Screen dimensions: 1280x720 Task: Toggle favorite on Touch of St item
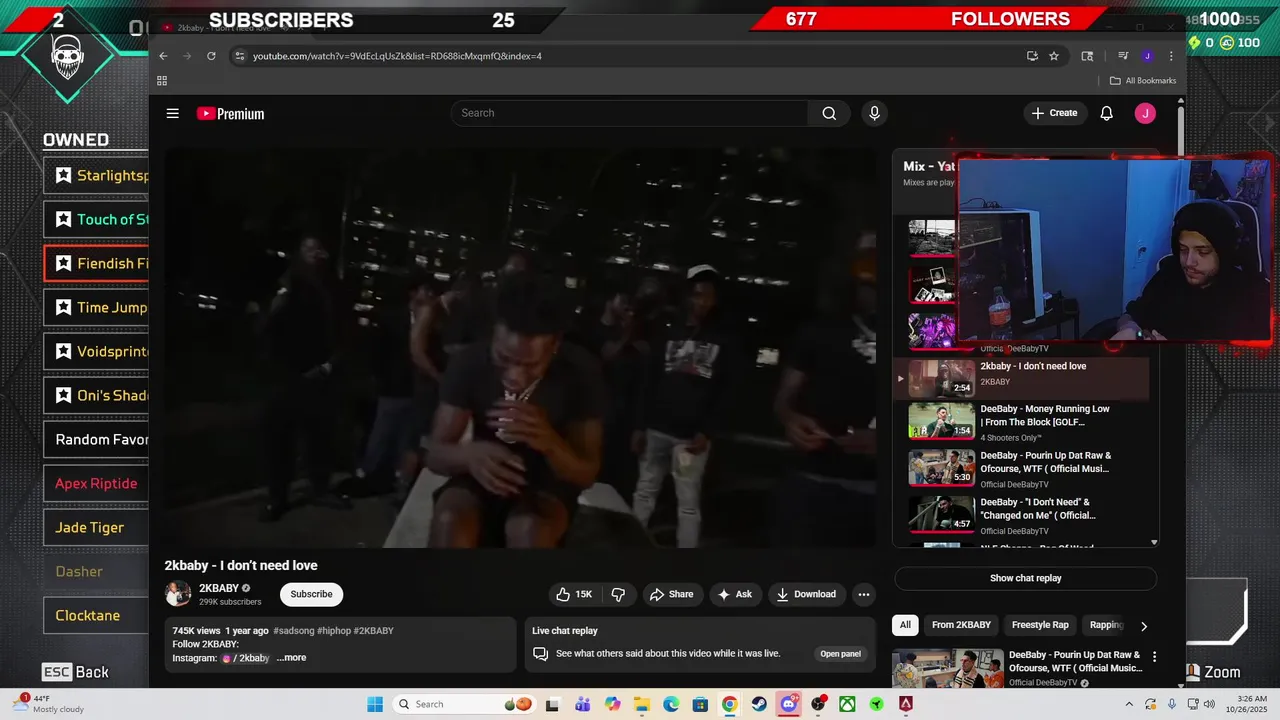pos(63,220)
